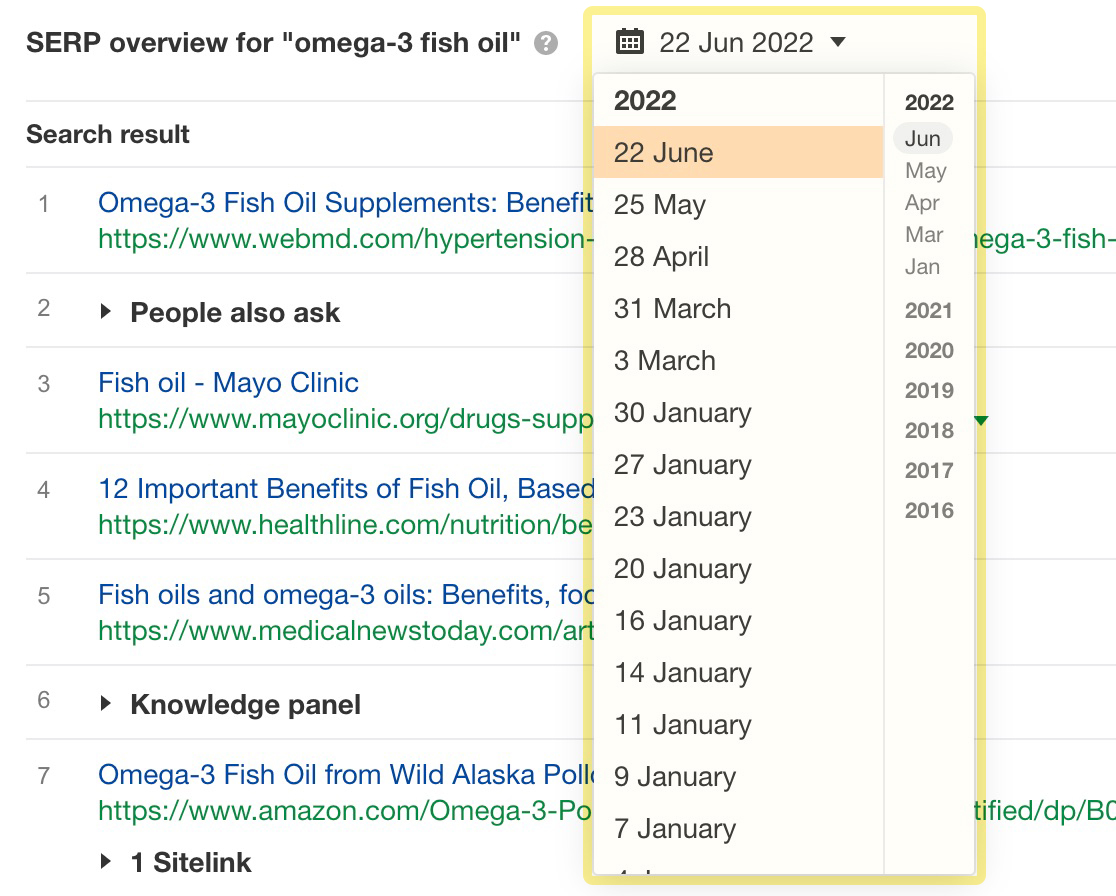This screenshot has height=896, width=1116.
Task: Select year 2016 in the sidebar
Action: (x=927, y=510)
